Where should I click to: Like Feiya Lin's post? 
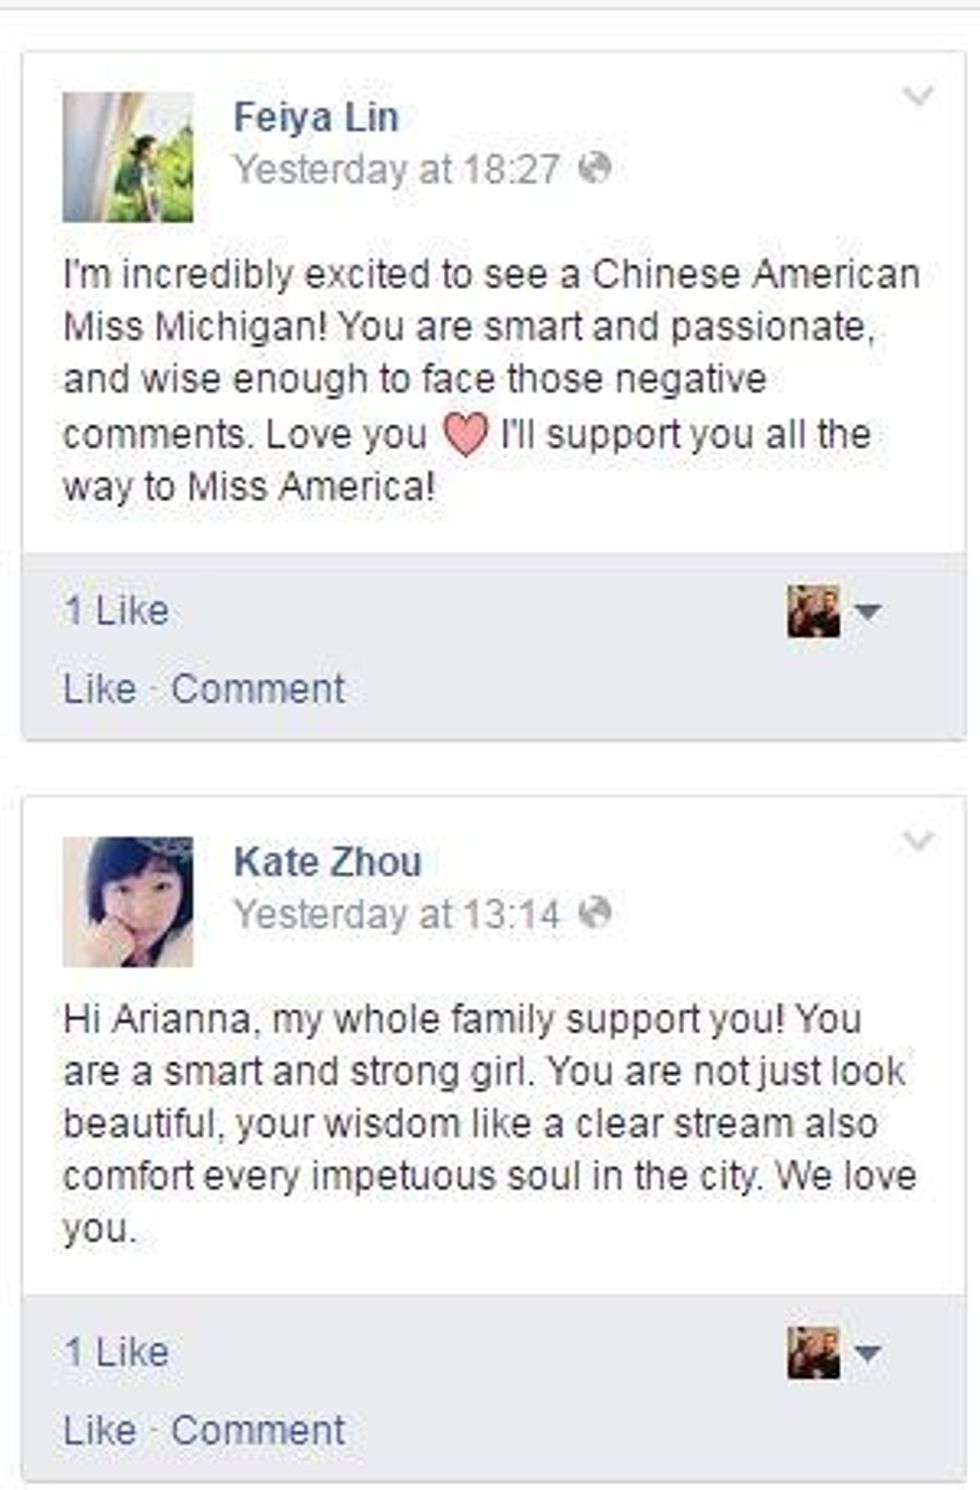click(99, 688)
